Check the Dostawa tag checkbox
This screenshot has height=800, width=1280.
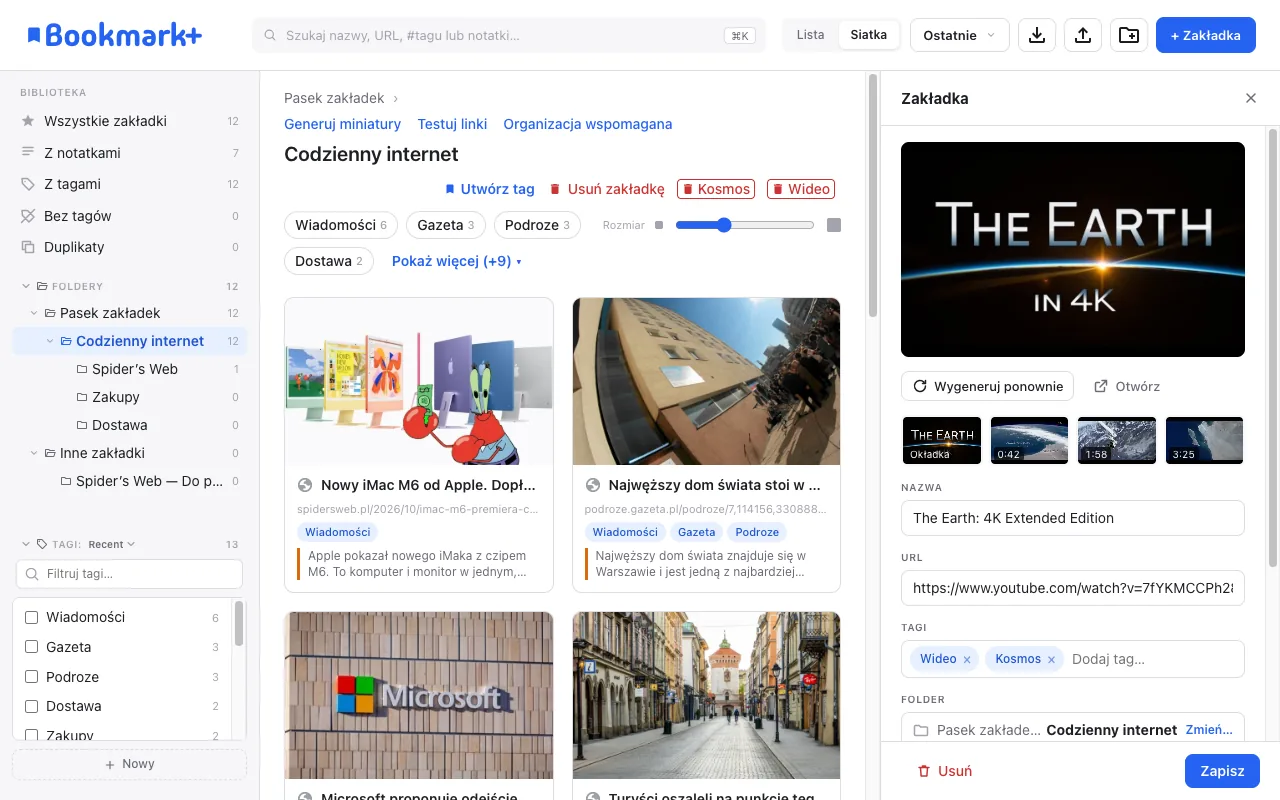point(31,706)
